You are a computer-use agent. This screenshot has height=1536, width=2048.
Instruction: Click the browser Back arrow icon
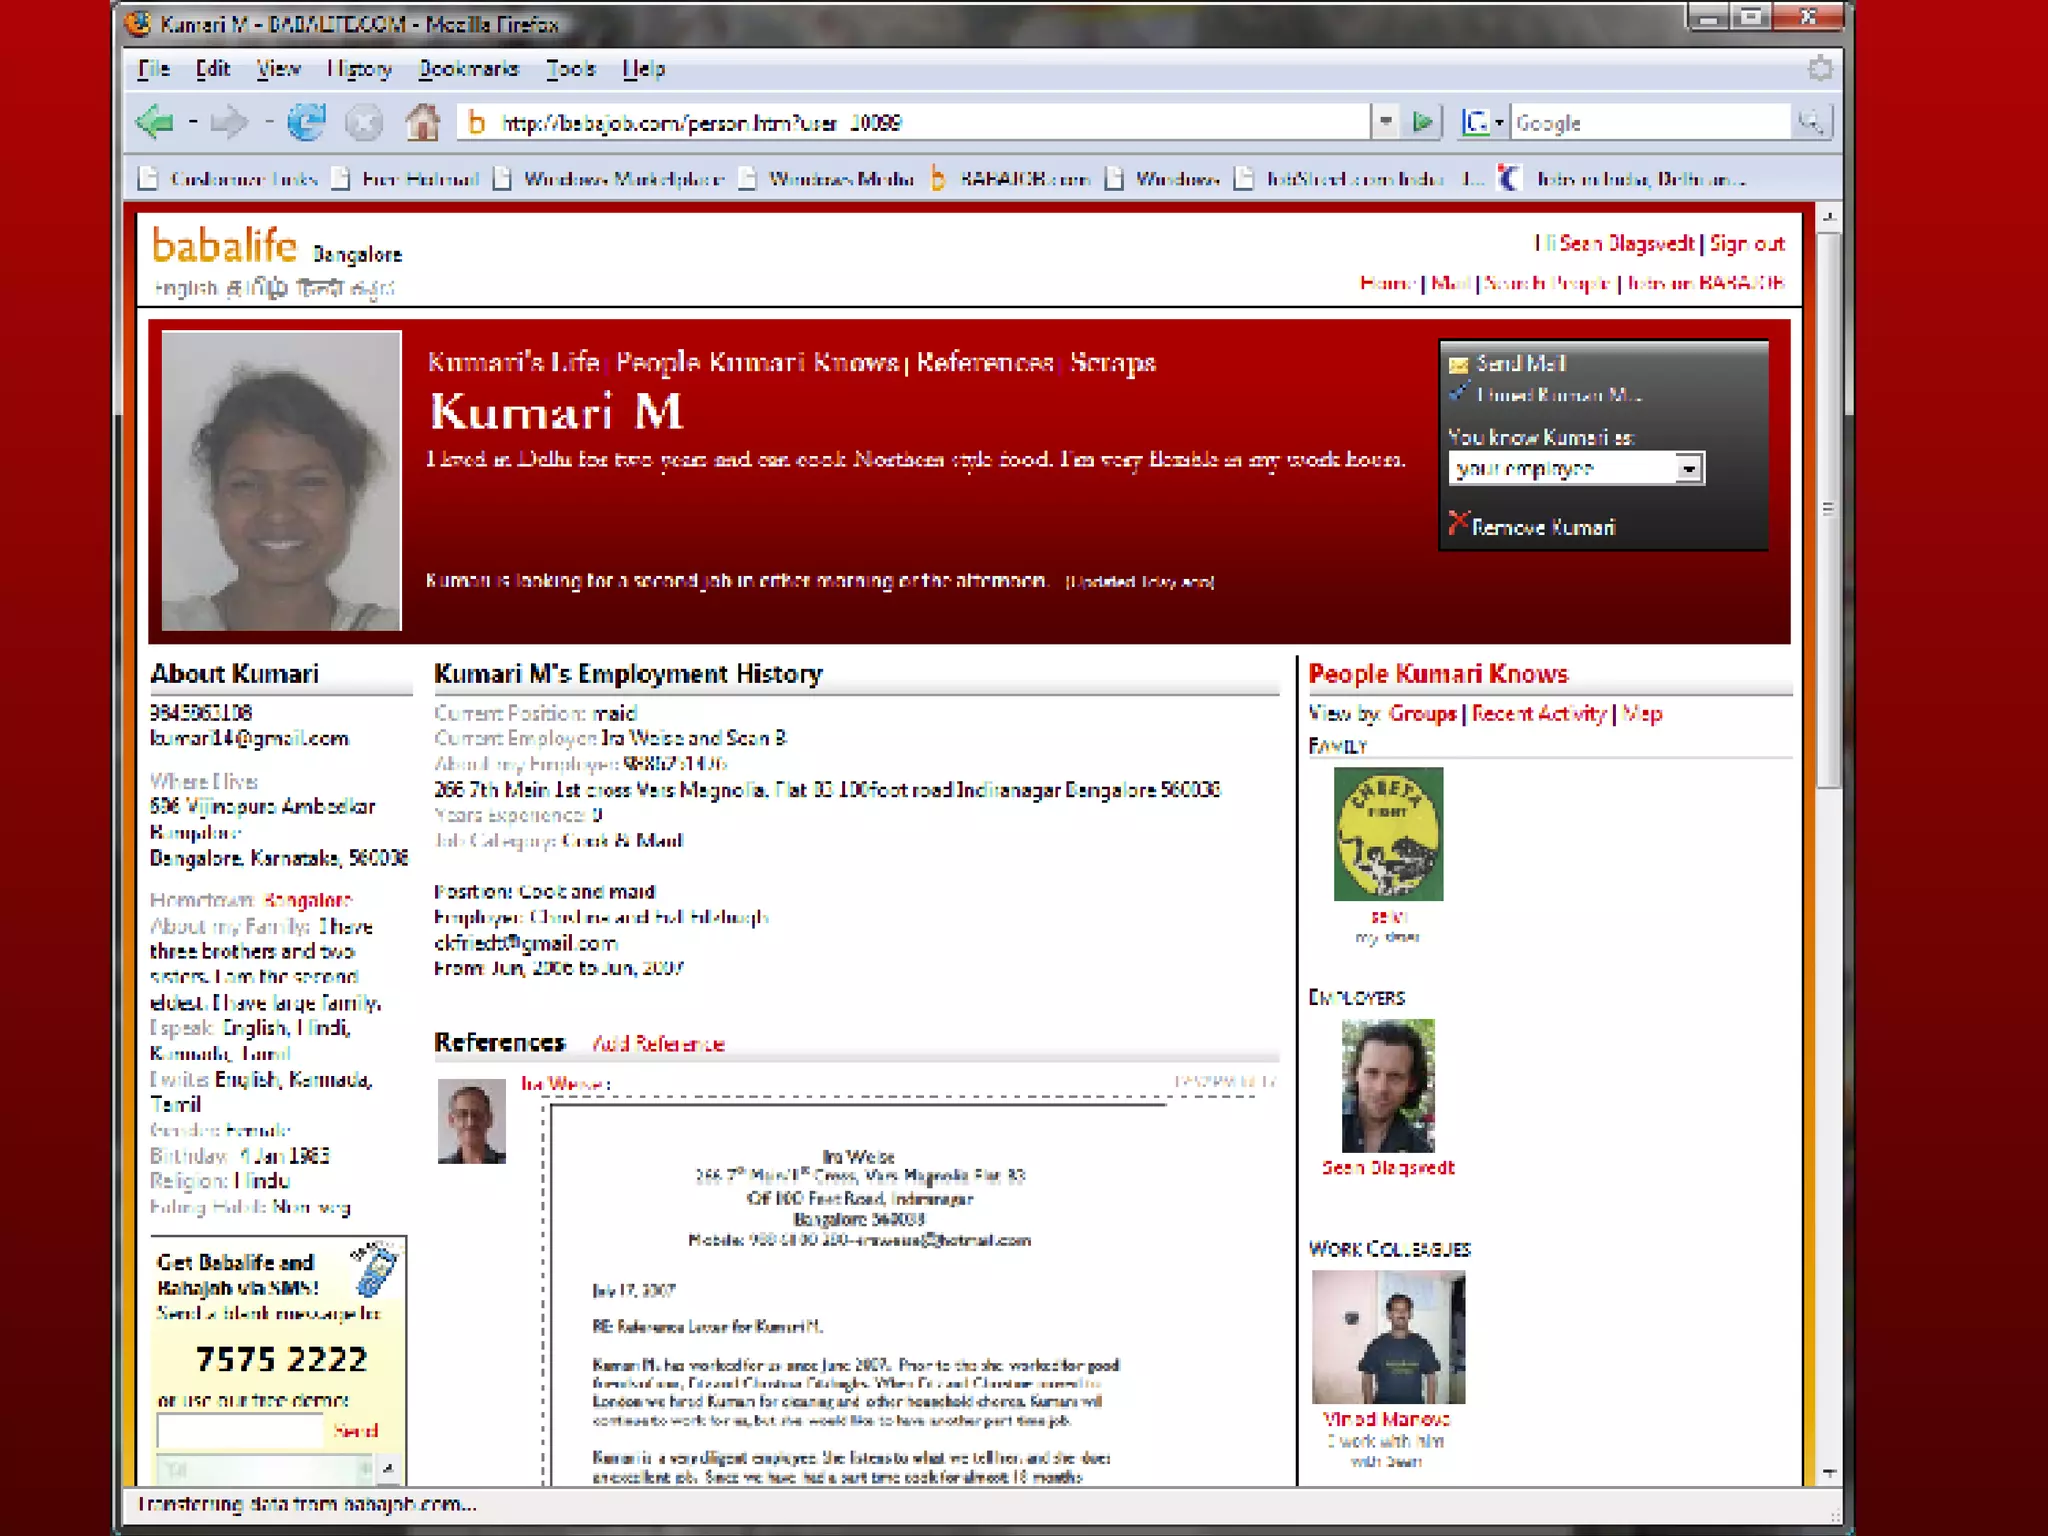[156, 123]
